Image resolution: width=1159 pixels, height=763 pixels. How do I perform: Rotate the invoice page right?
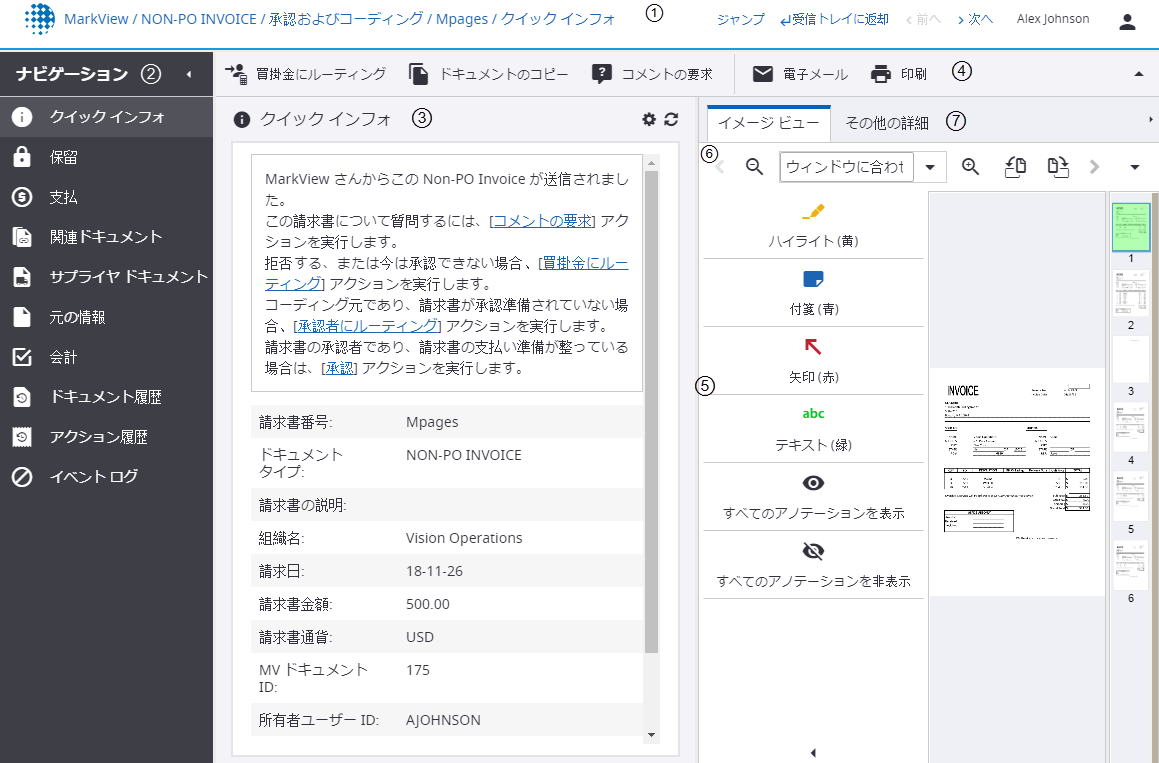click(1057, 167)
